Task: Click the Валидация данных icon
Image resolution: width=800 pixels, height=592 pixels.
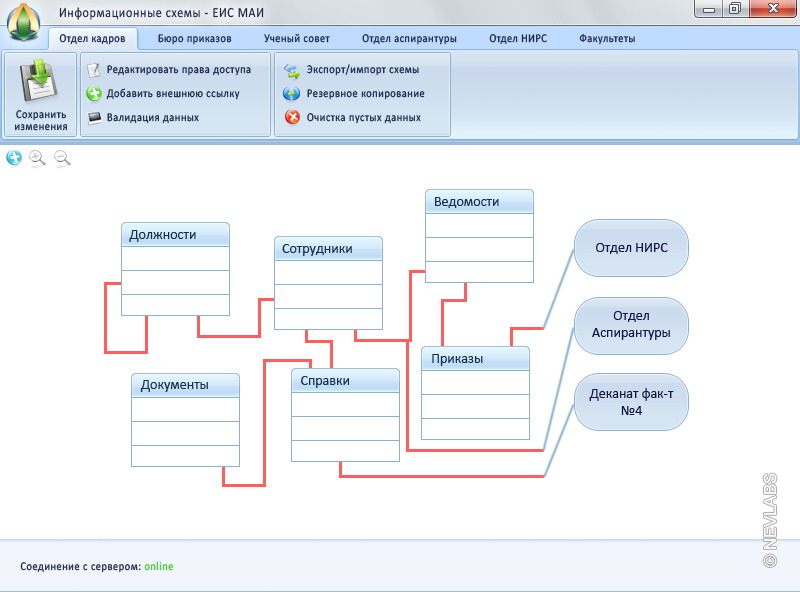Action: coord(94,118)
